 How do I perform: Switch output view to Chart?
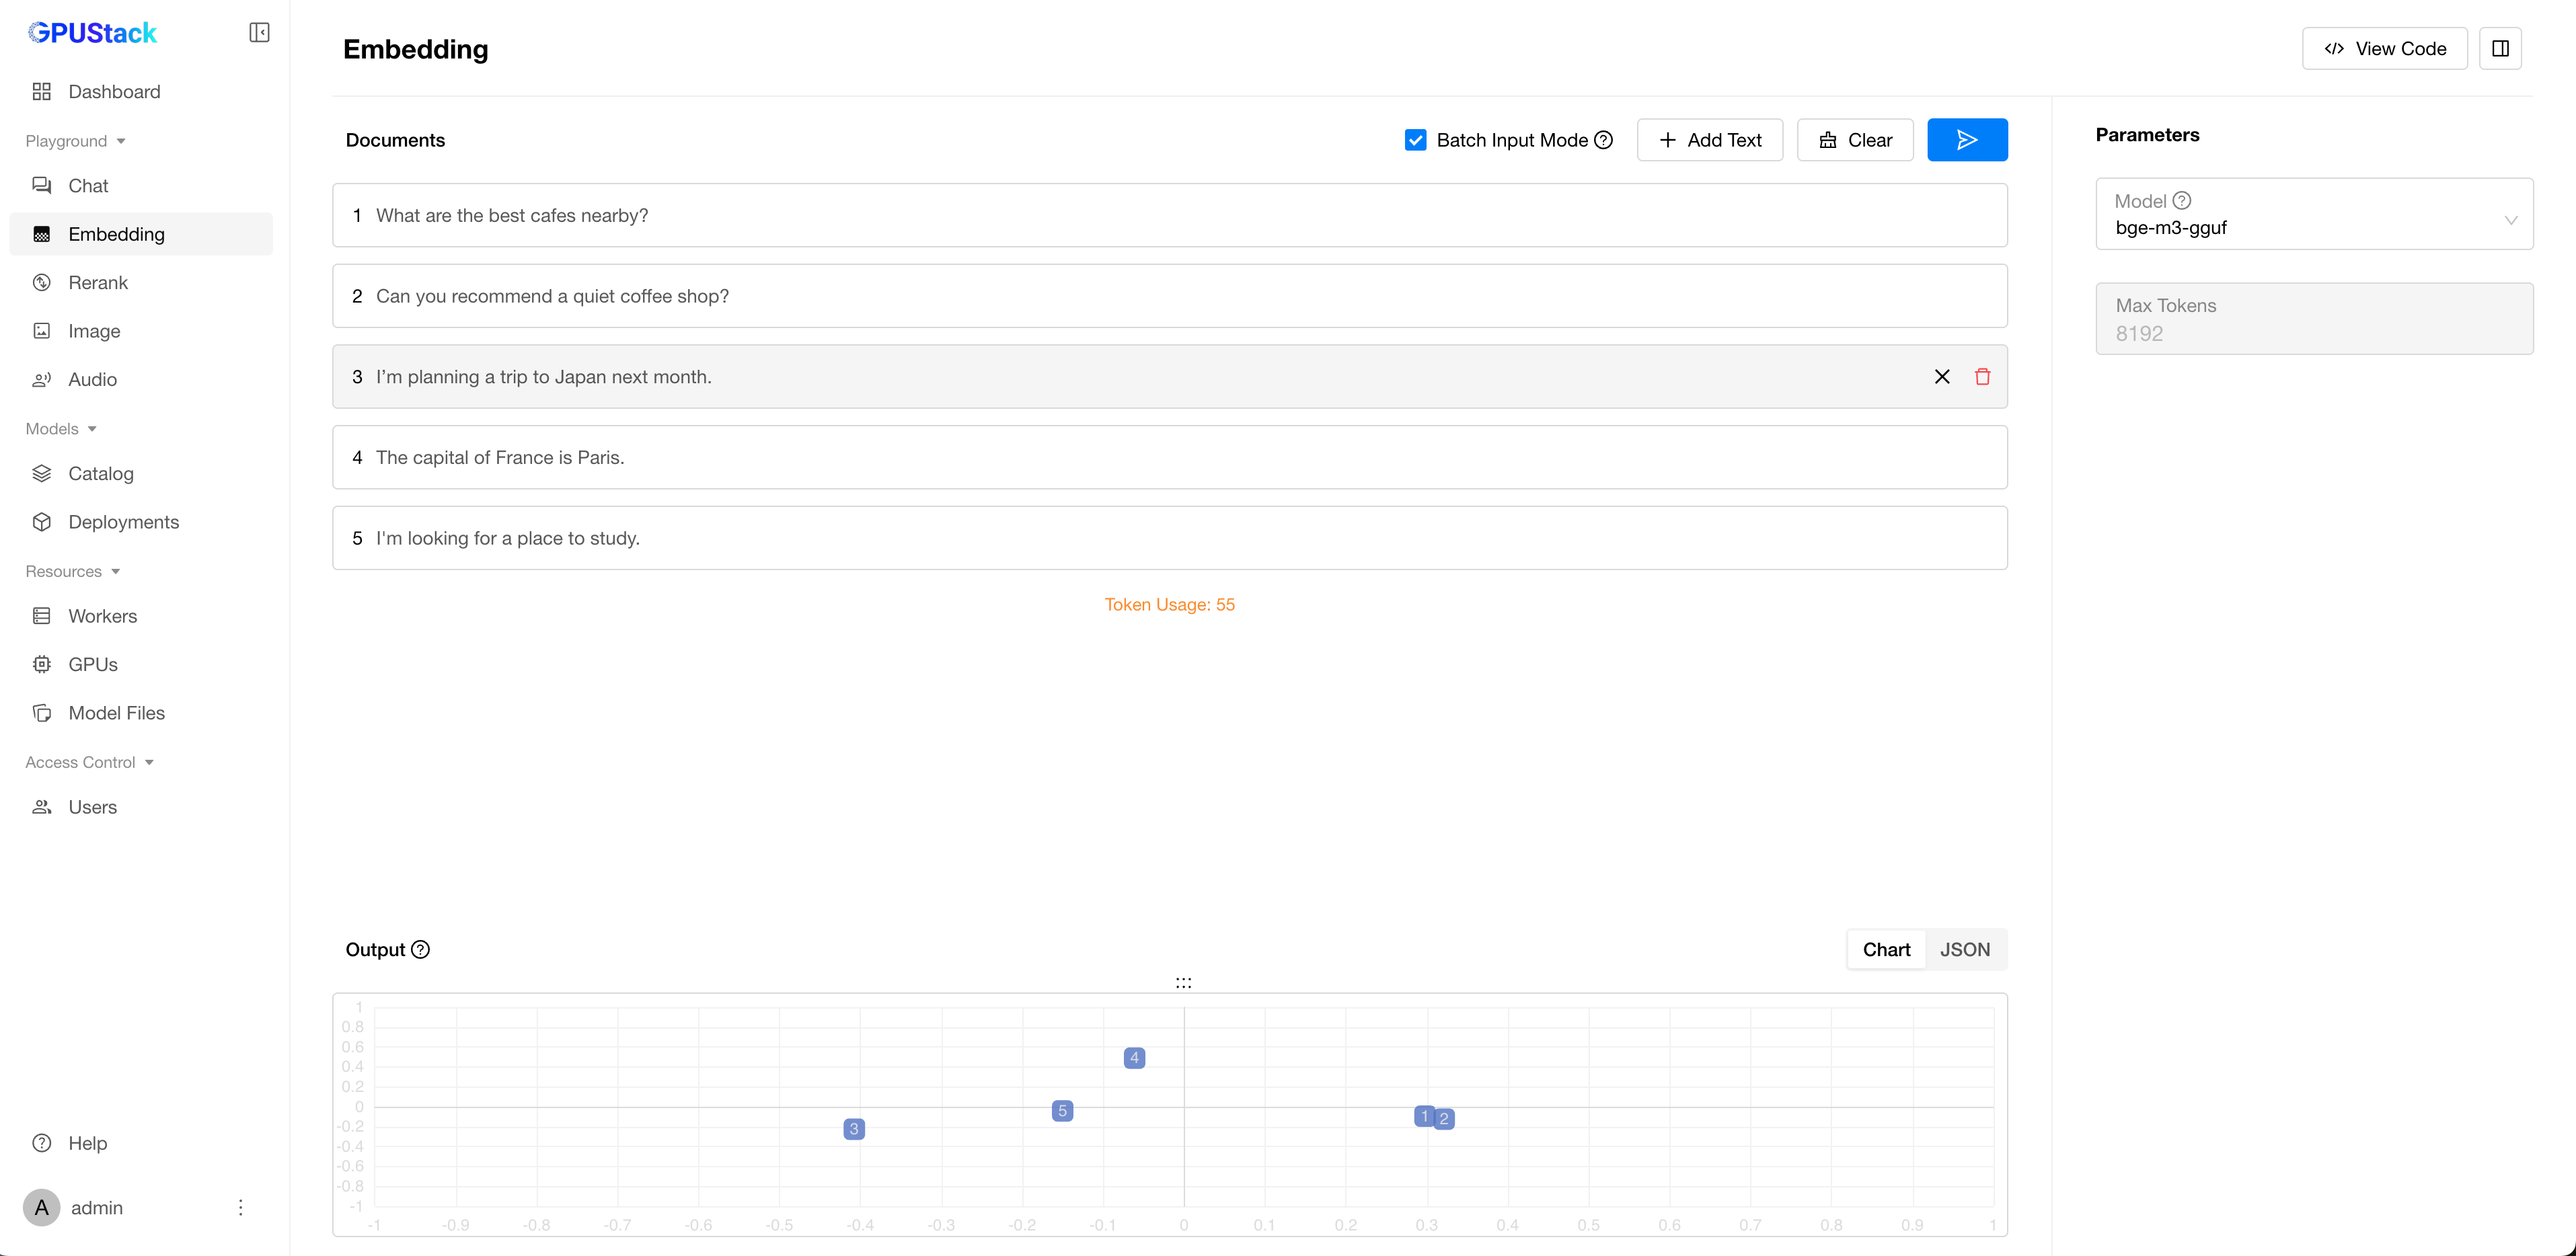tap(1886, 950)
